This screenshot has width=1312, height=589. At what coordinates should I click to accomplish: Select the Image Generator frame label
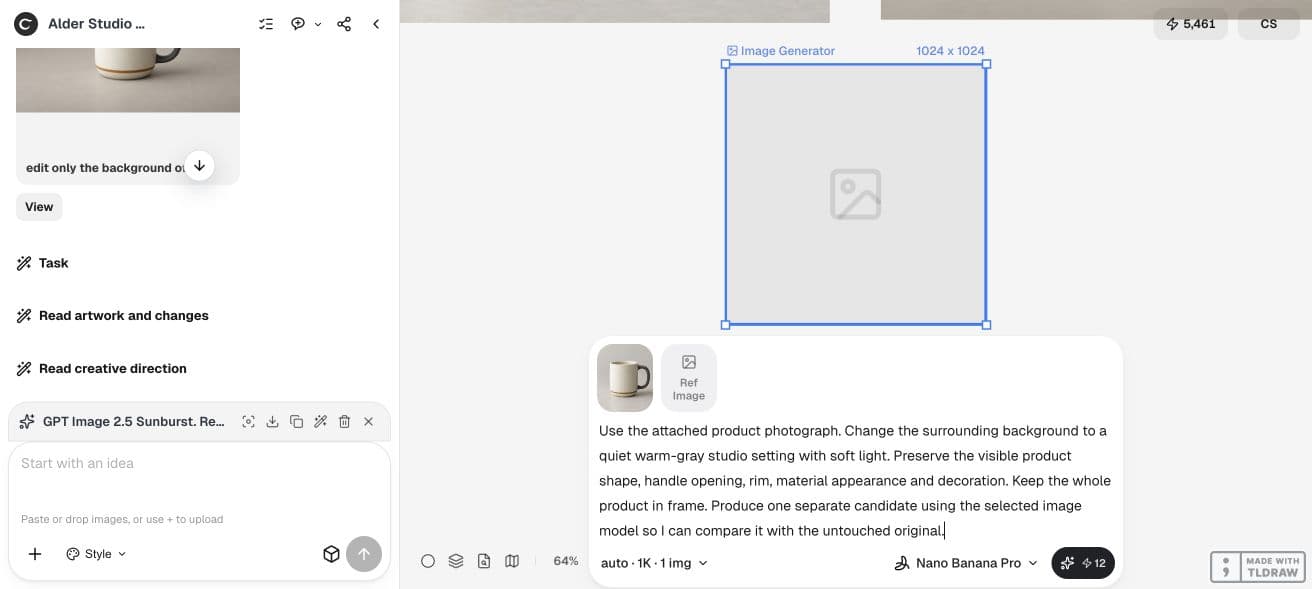[780, 51]
